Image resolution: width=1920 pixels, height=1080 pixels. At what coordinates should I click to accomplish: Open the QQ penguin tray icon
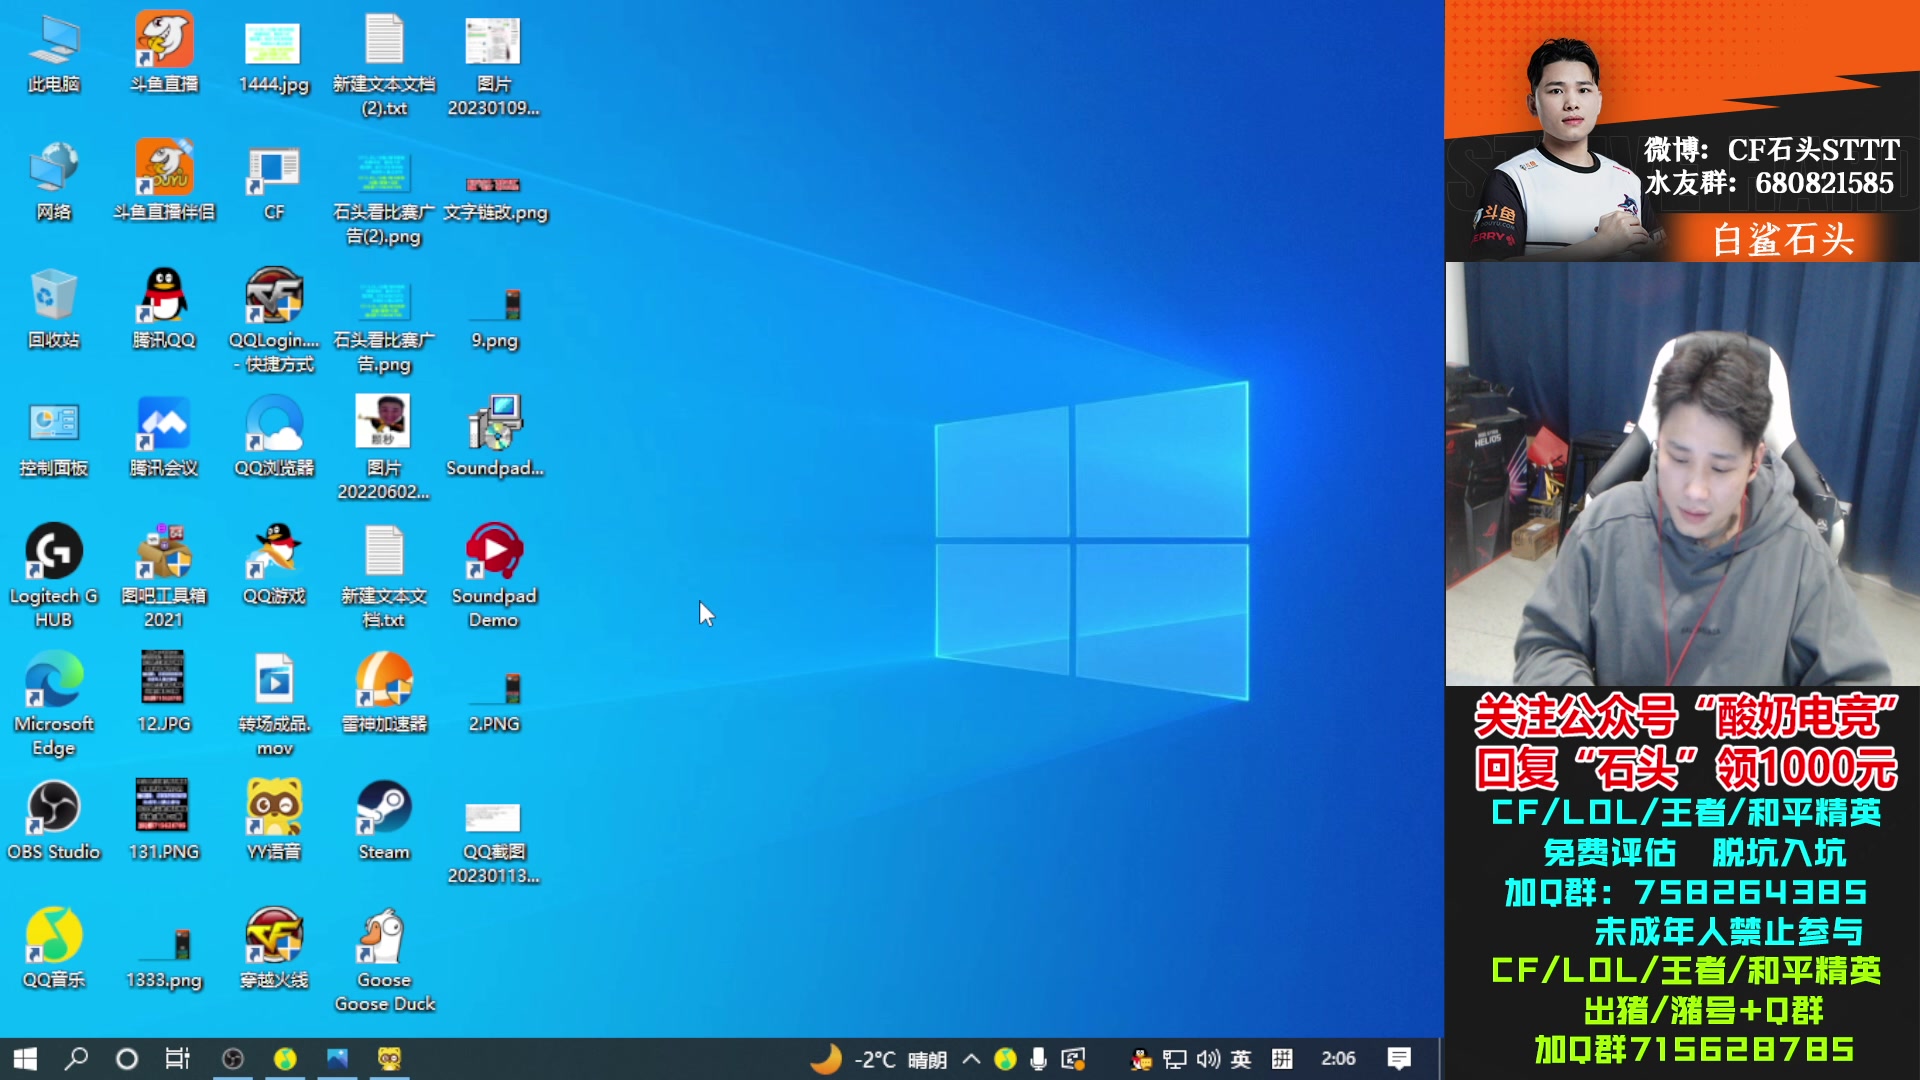pyautogui.click(x=1141, y=1059)
